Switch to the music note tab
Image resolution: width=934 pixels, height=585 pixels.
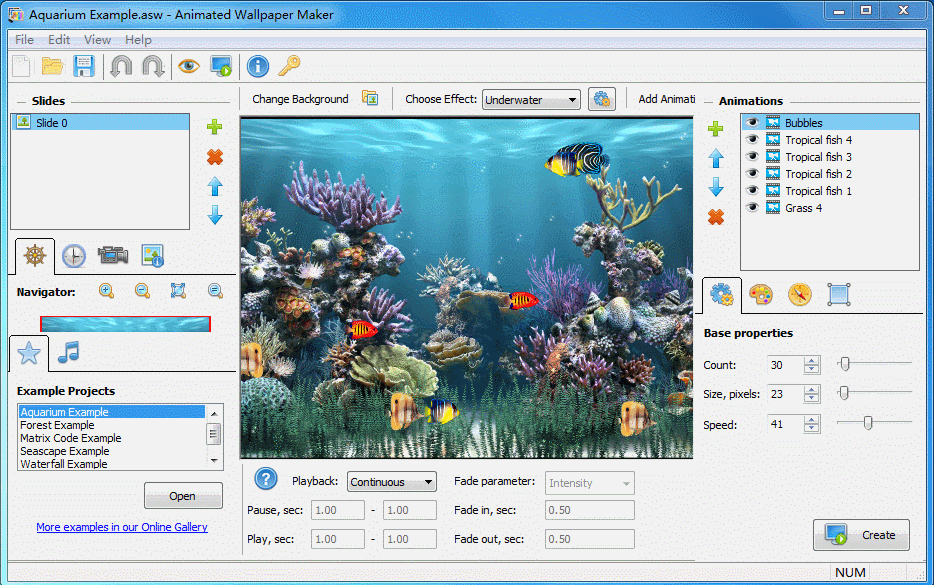click(68, 352)
